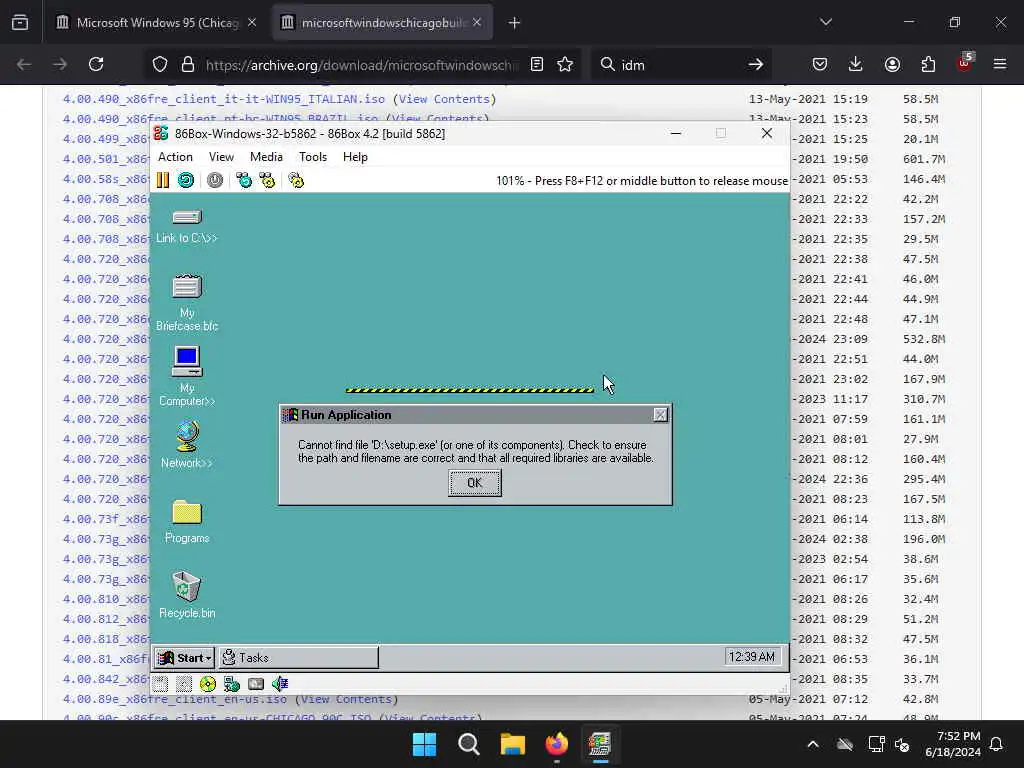Select the Link to C:\ desktop icon
The width and height of the screenshot is (1024, 768).
coord(187,226)
